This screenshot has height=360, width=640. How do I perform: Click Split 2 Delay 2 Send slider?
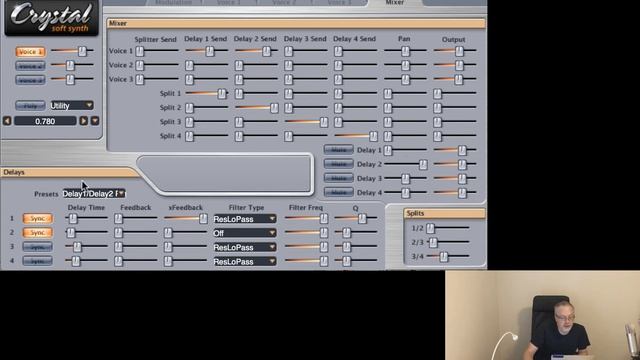(256, 108)
